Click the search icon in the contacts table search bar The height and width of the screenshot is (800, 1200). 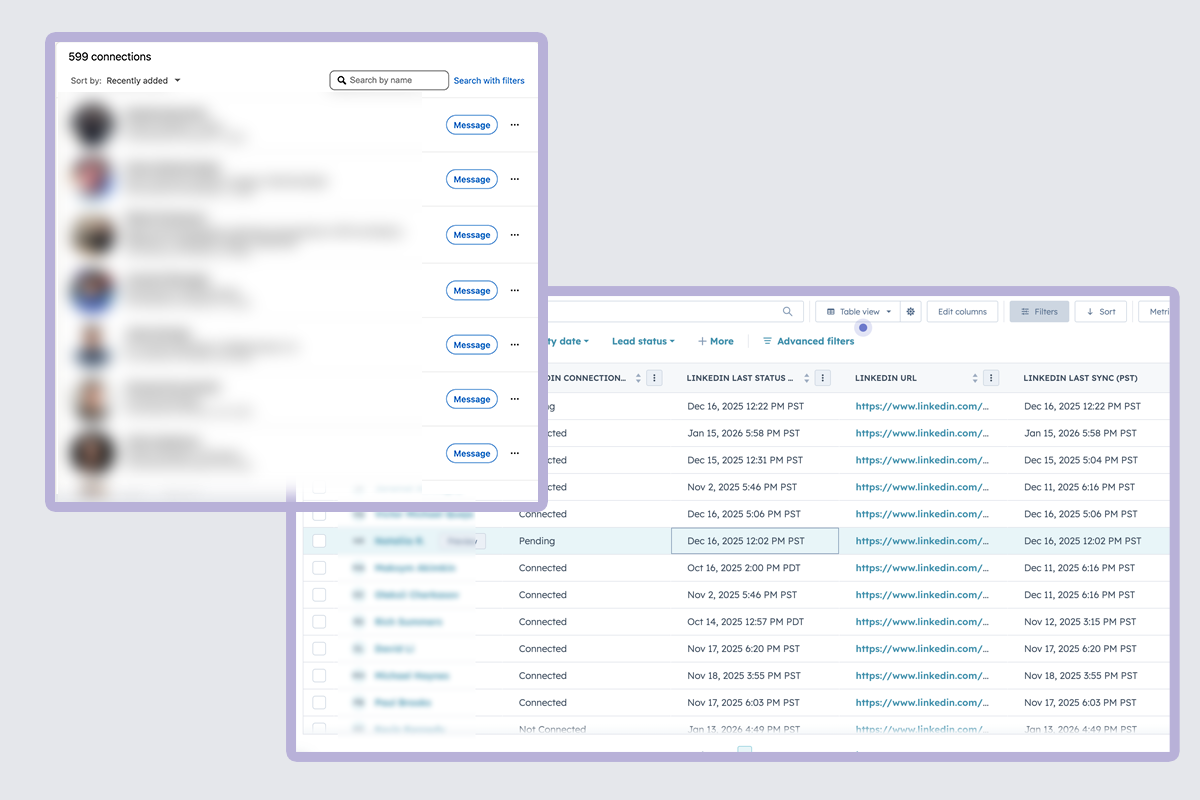[x=787, y=311]
